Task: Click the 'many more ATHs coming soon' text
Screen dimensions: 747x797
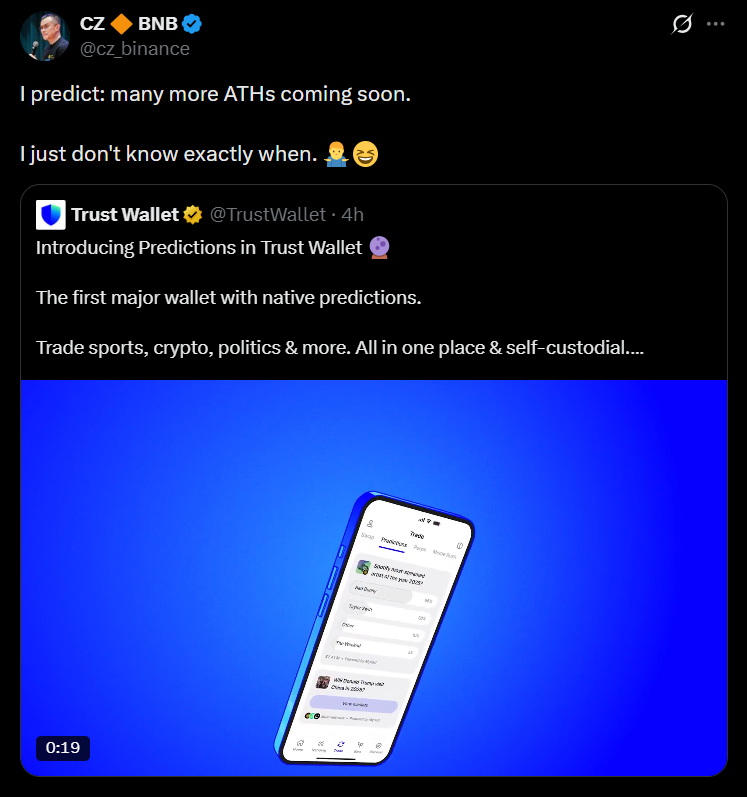Action: point(260,95)
